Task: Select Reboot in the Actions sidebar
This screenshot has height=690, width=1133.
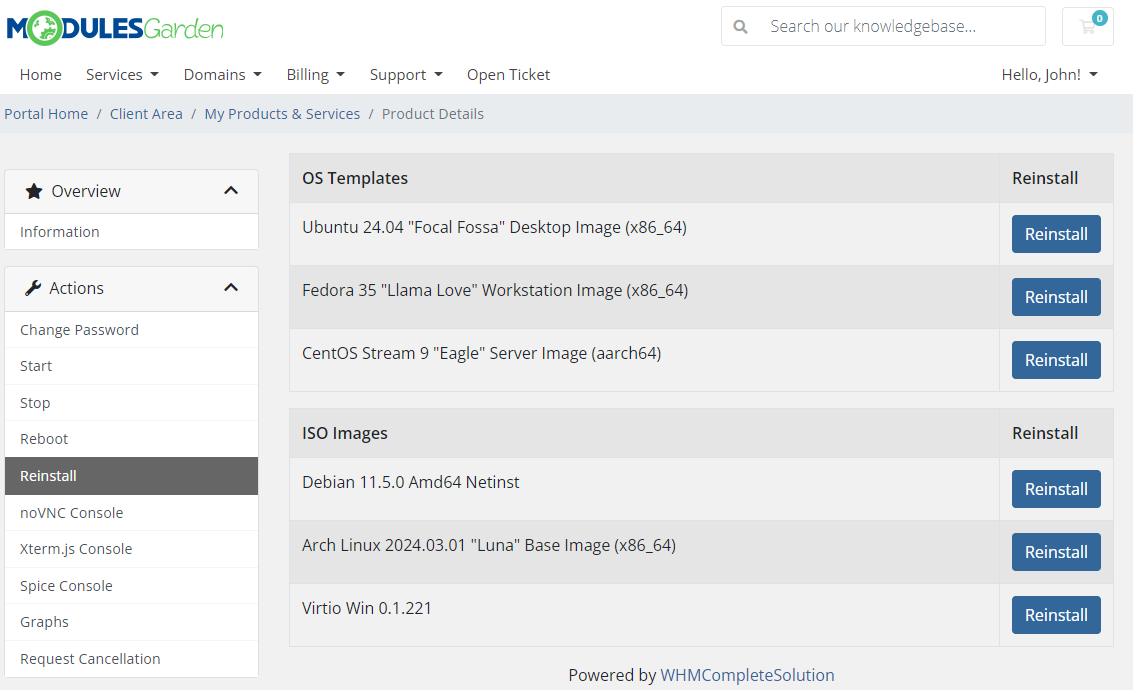Action: (x=44, y=438)
